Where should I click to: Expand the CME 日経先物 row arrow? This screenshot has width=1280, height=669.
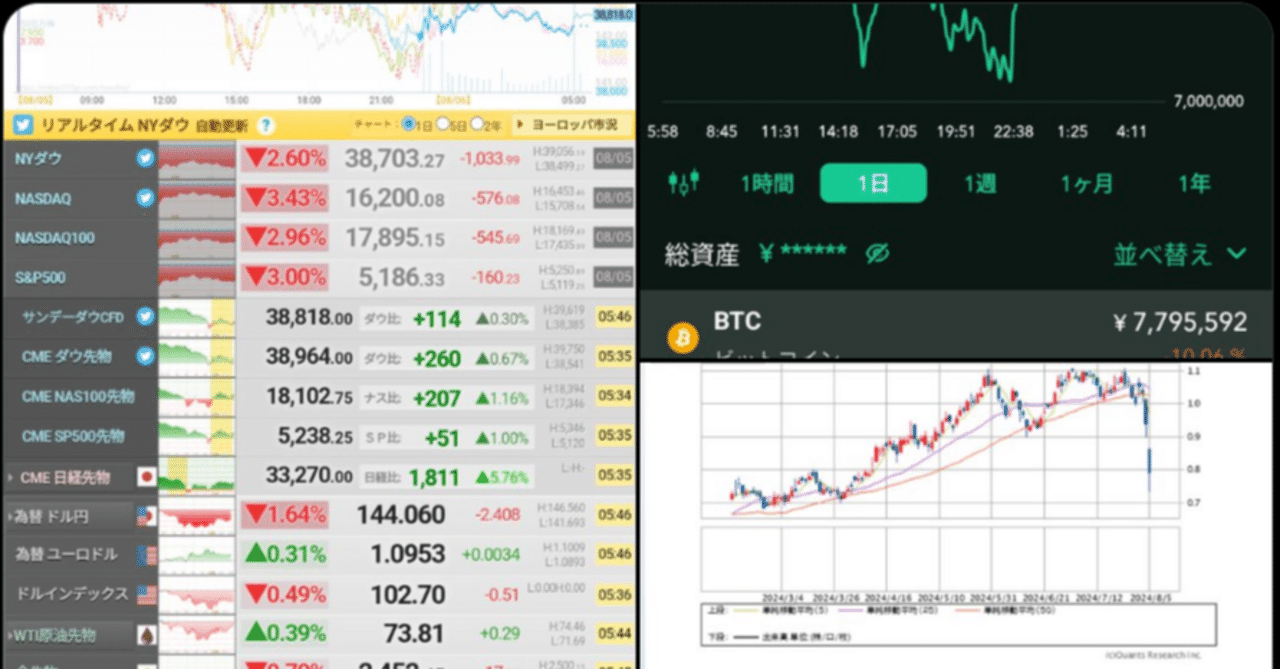pos(11,477)
